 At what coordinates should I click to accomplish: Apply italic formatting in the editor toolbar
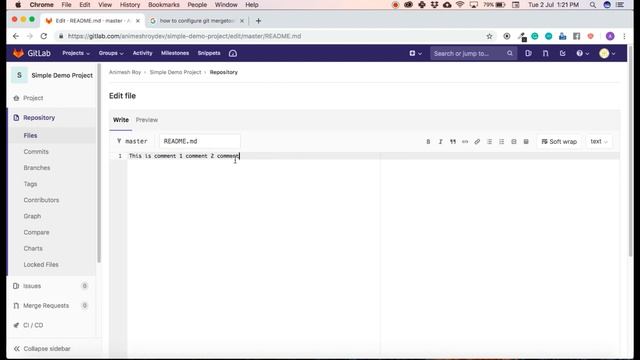point(440,142)
